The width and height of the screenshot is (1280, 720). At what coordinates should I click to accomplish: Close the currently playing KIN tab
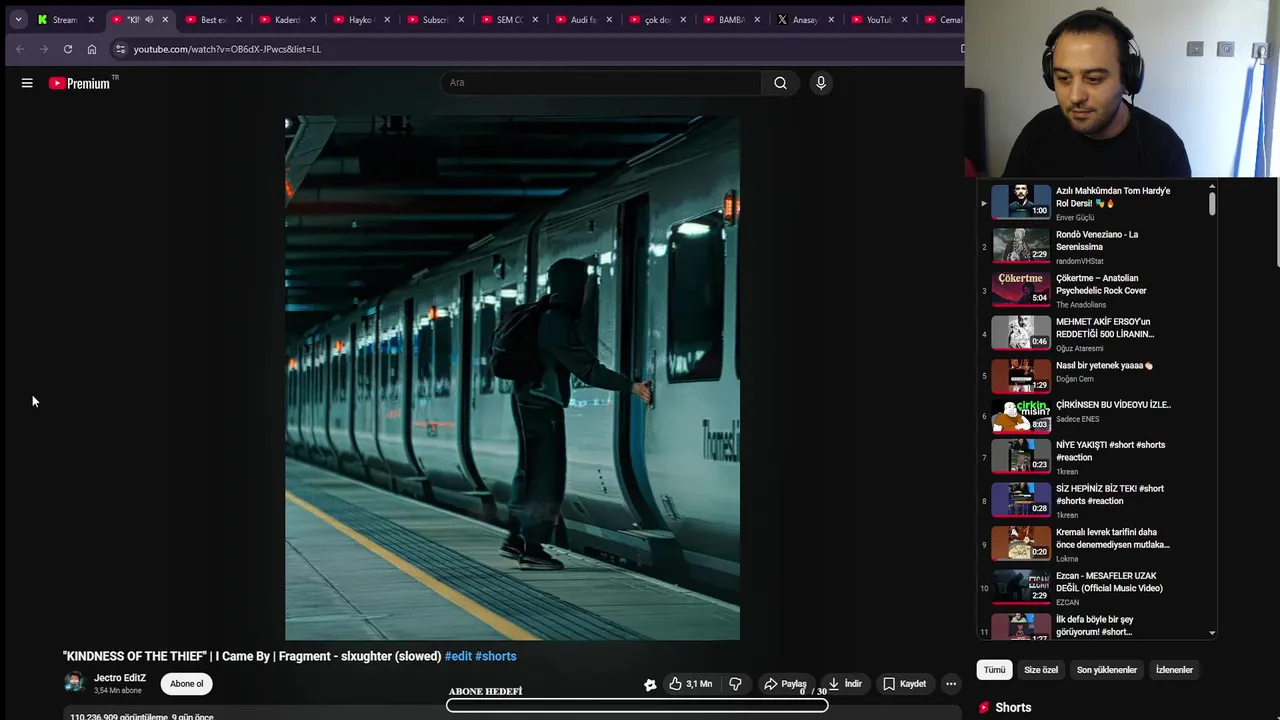(x=165, y=20)
